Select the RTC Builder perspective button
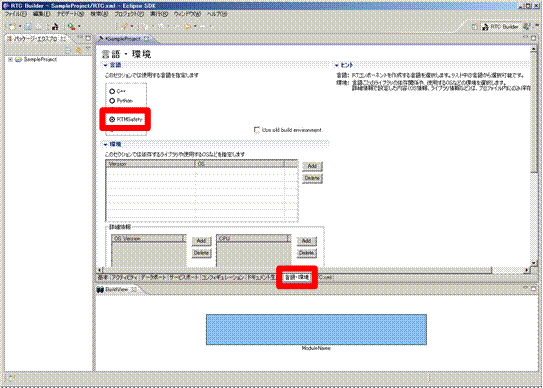 click(501, 27)
